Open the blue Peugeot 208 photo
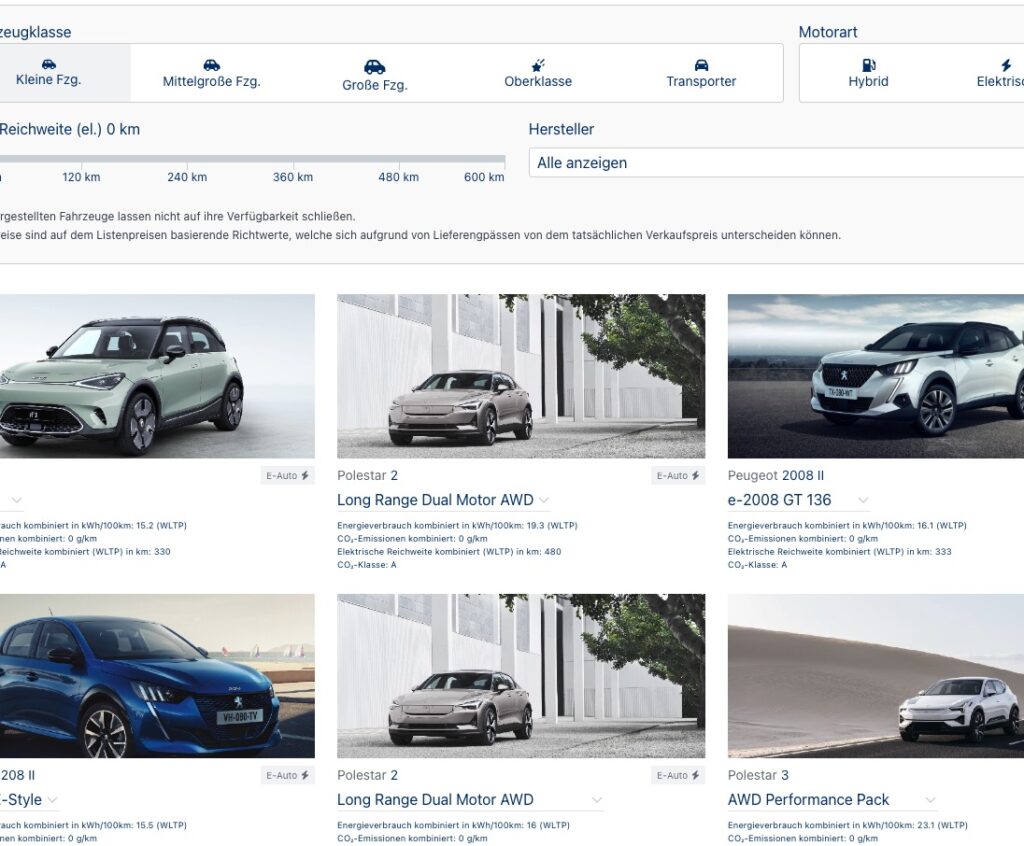The width and height of the screenshot is (1024, 846). pos(155,676)
